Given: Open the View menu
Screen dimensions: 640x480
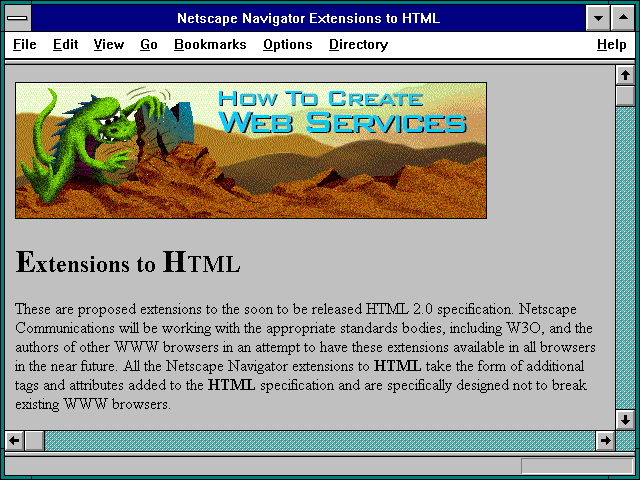Looking at the screenshot, I should (109, 44).
